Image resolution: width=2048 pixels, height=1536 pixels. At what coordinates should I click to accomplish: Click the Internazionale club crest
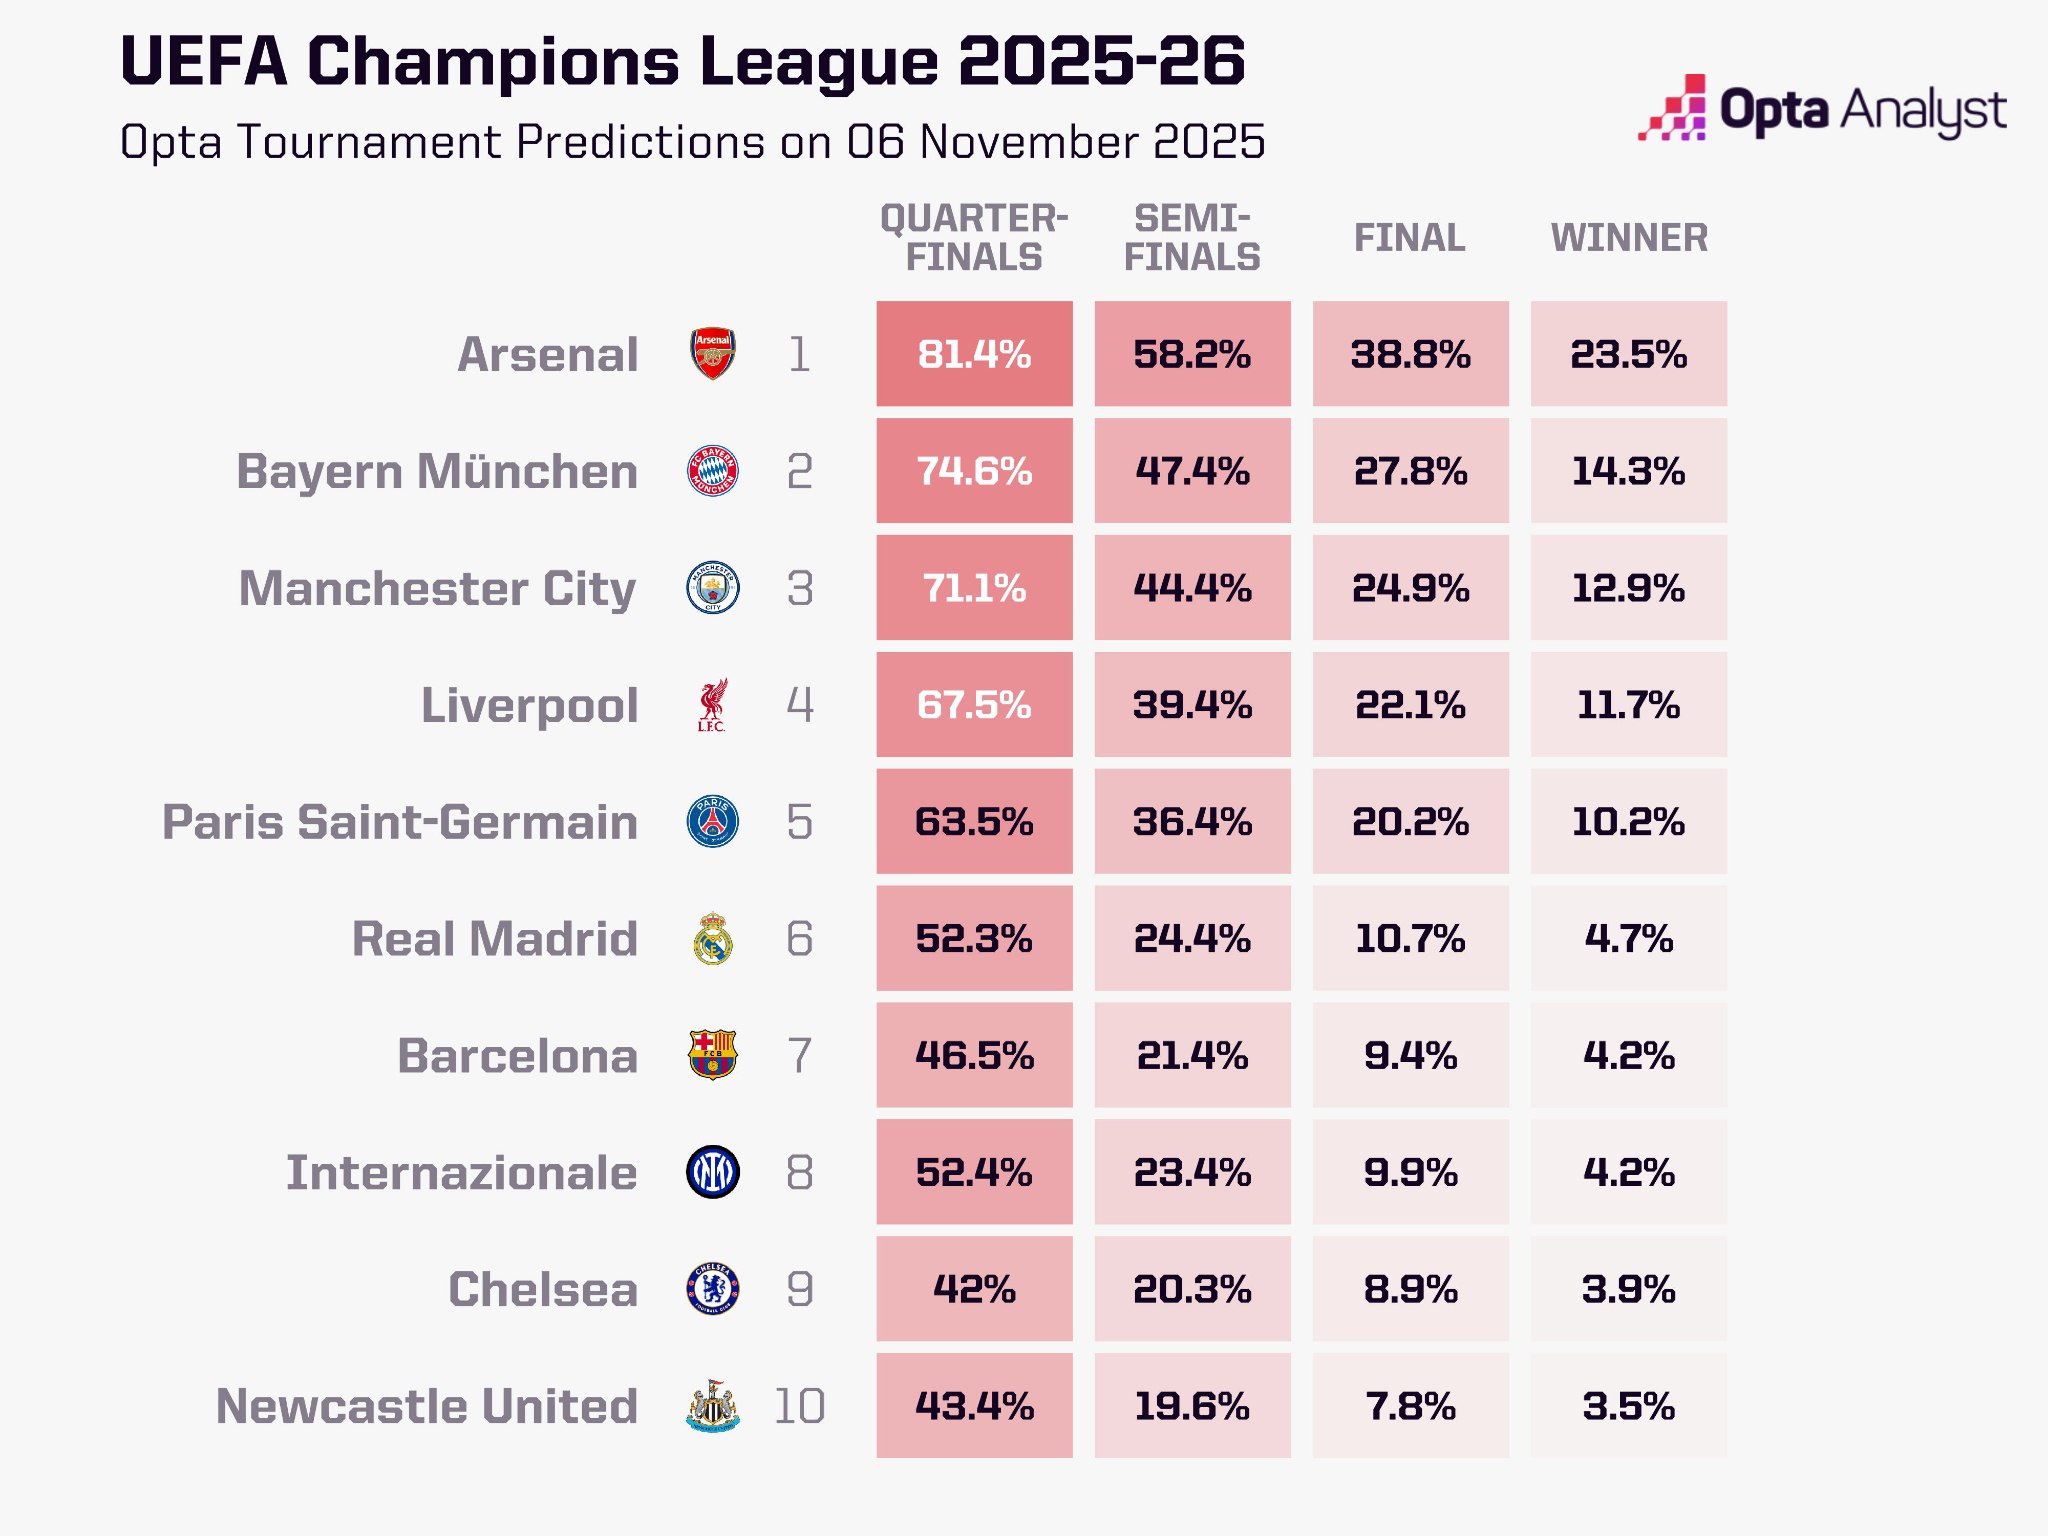pyautogui.click(x=713, y=1172)
